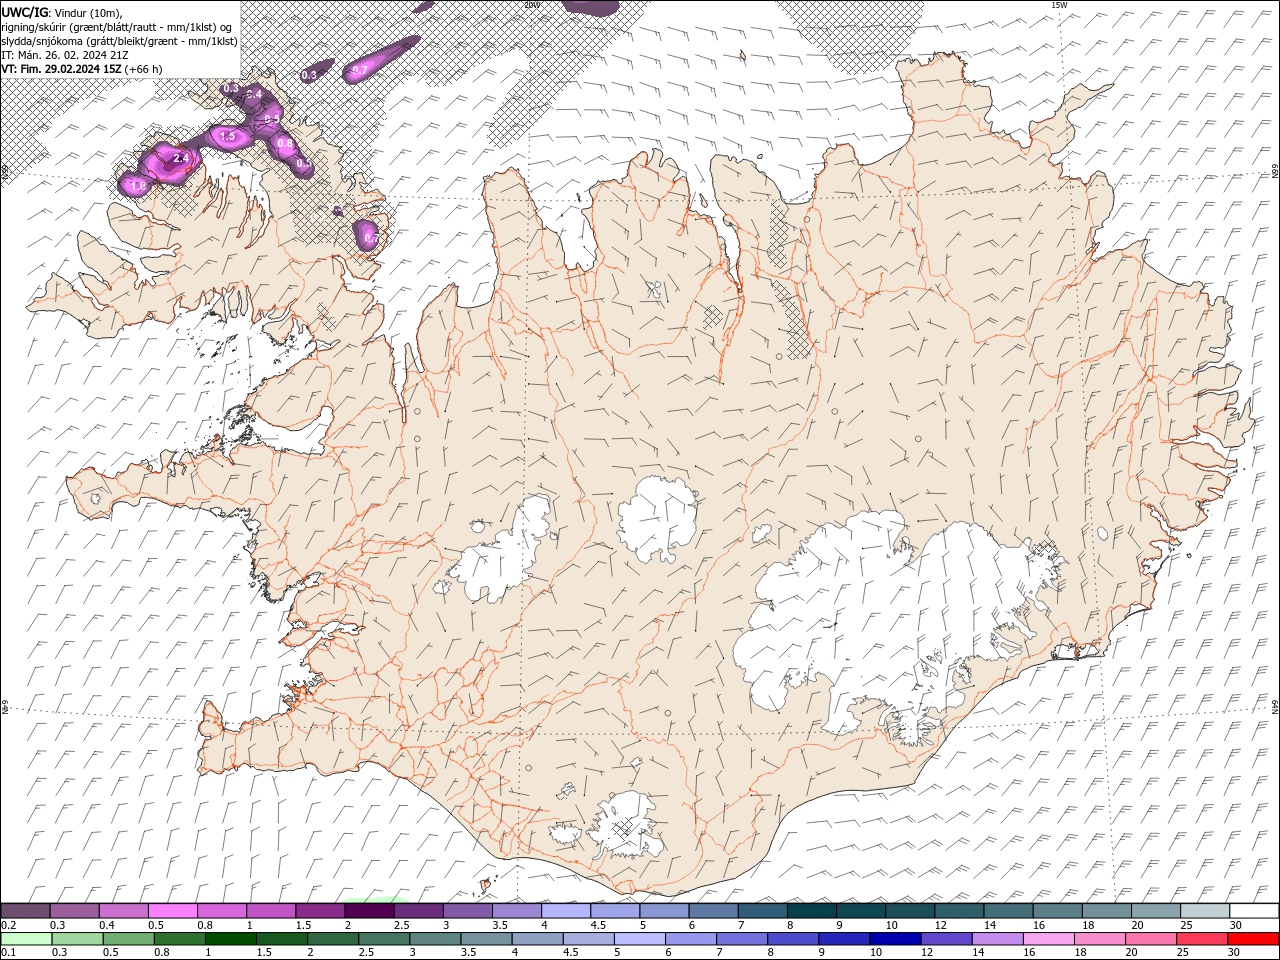Select the 'rigning/skúrir' legend description line
Screen dimensions: 1280x960
click(x=117, y=26)
